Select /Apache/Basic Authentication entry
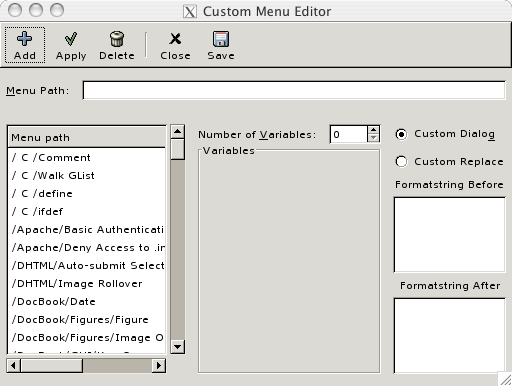Screen dimensions: 512x386 [86, 229]
